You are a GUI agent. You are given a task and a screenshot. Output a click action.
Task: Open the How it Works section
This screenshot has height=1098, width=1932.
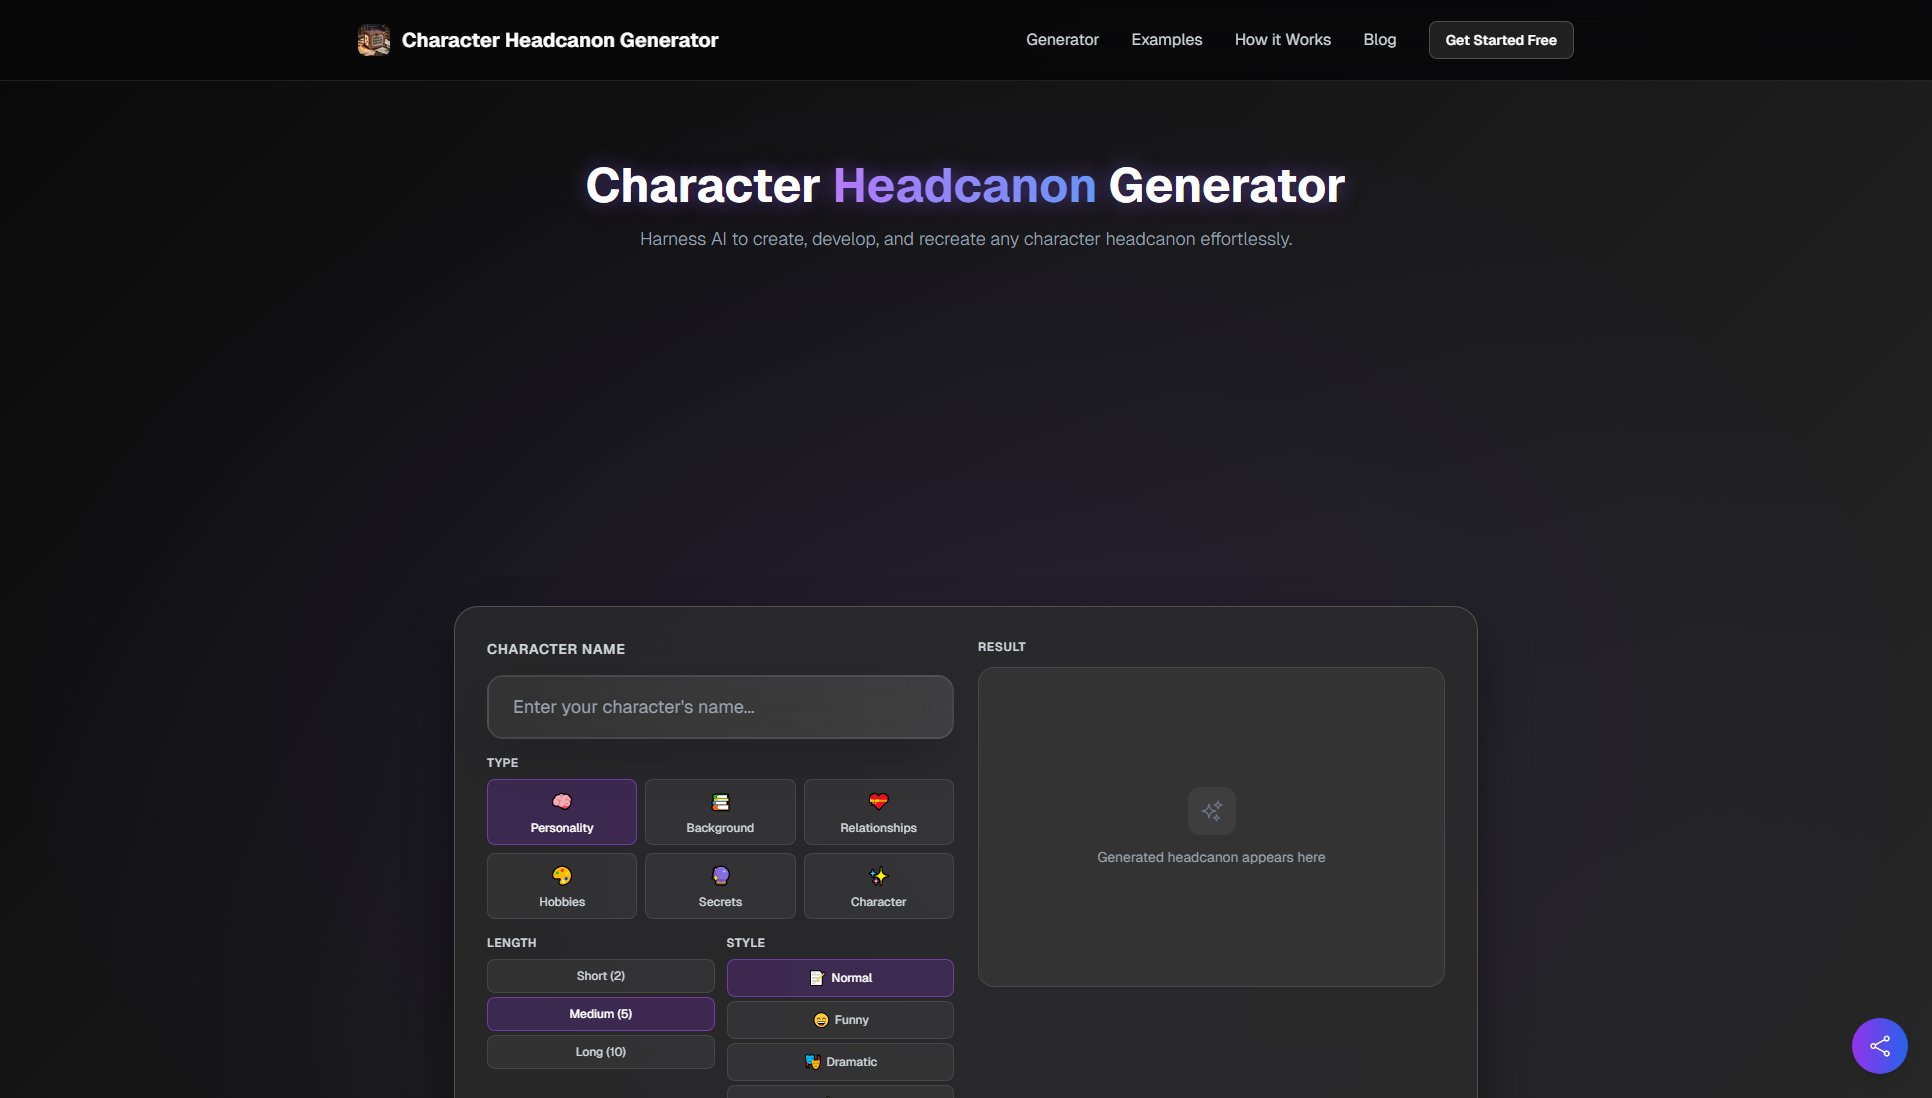[1282, 40]
